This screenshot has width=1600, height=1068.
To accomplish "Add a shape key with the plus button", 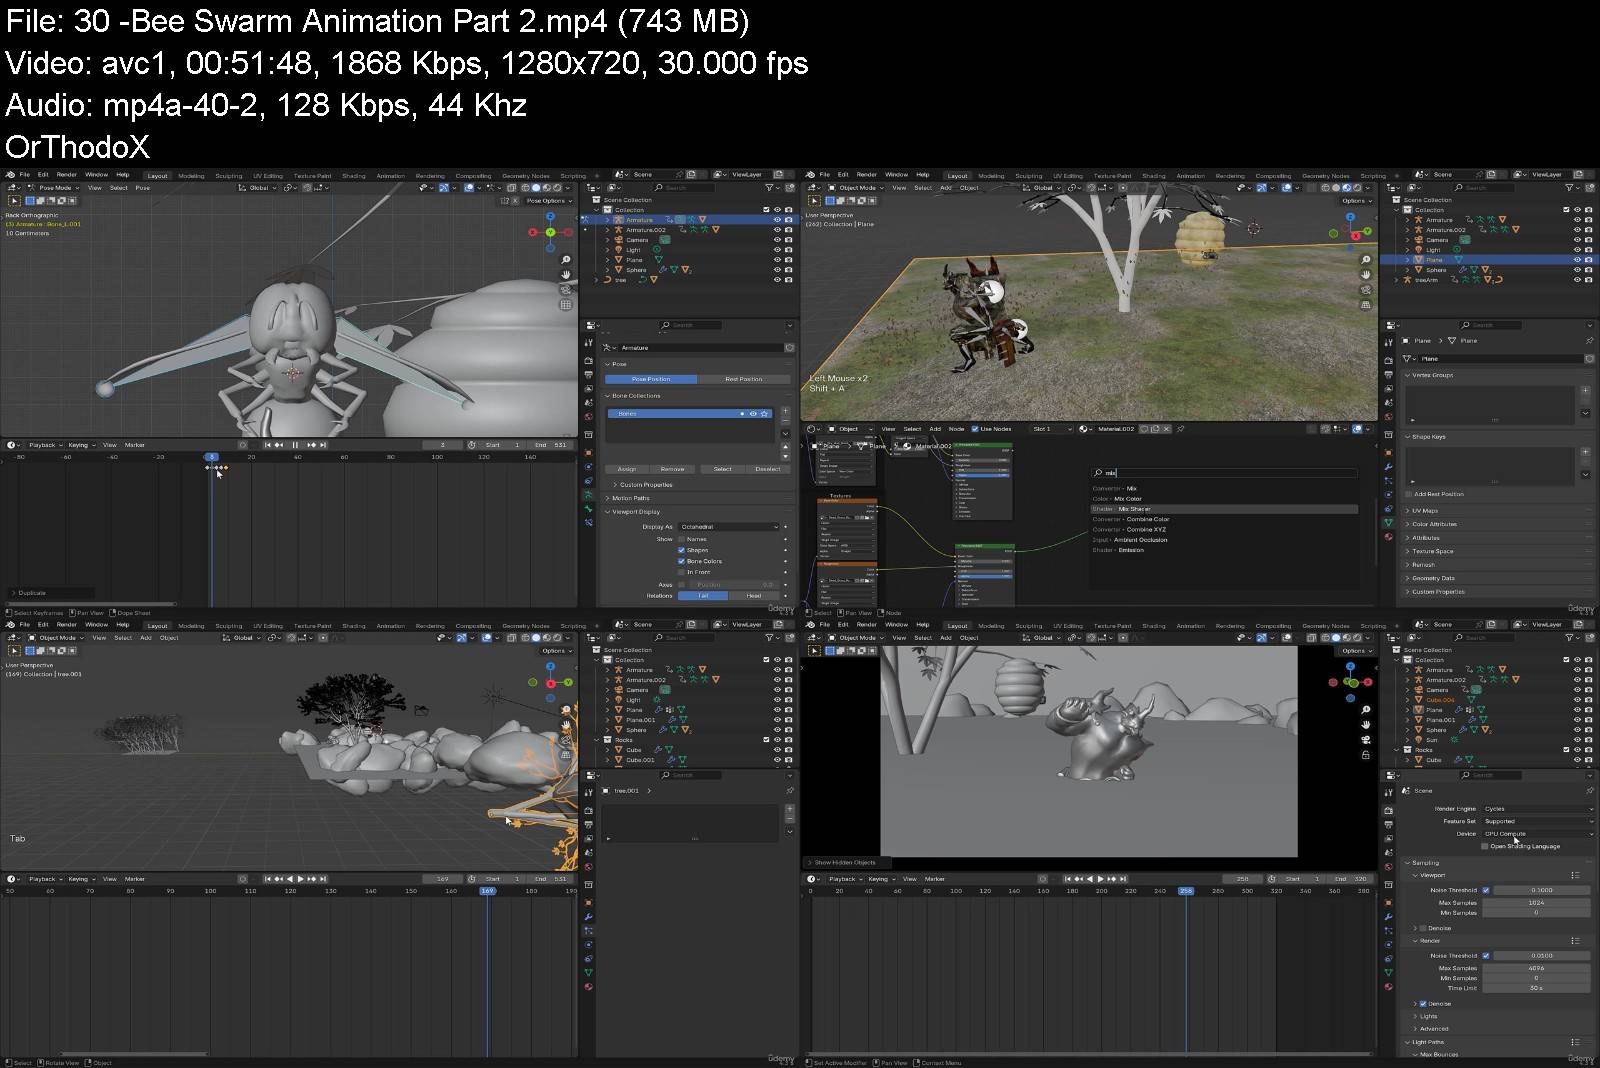I will [1585, 452].
